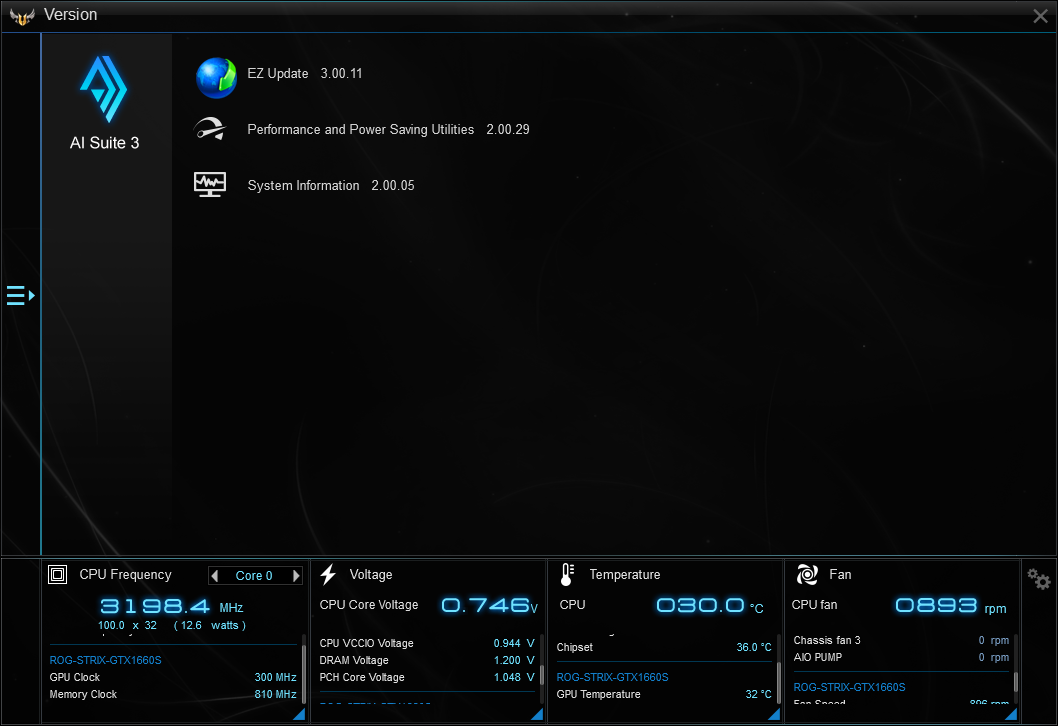Click the Temperature thermometer icon

567,574
